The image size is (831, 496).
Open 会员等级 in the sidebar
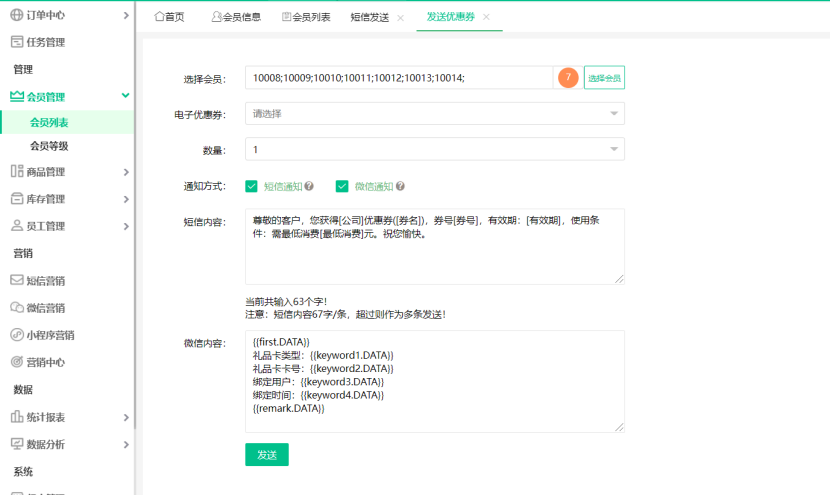tap(49, 146)
